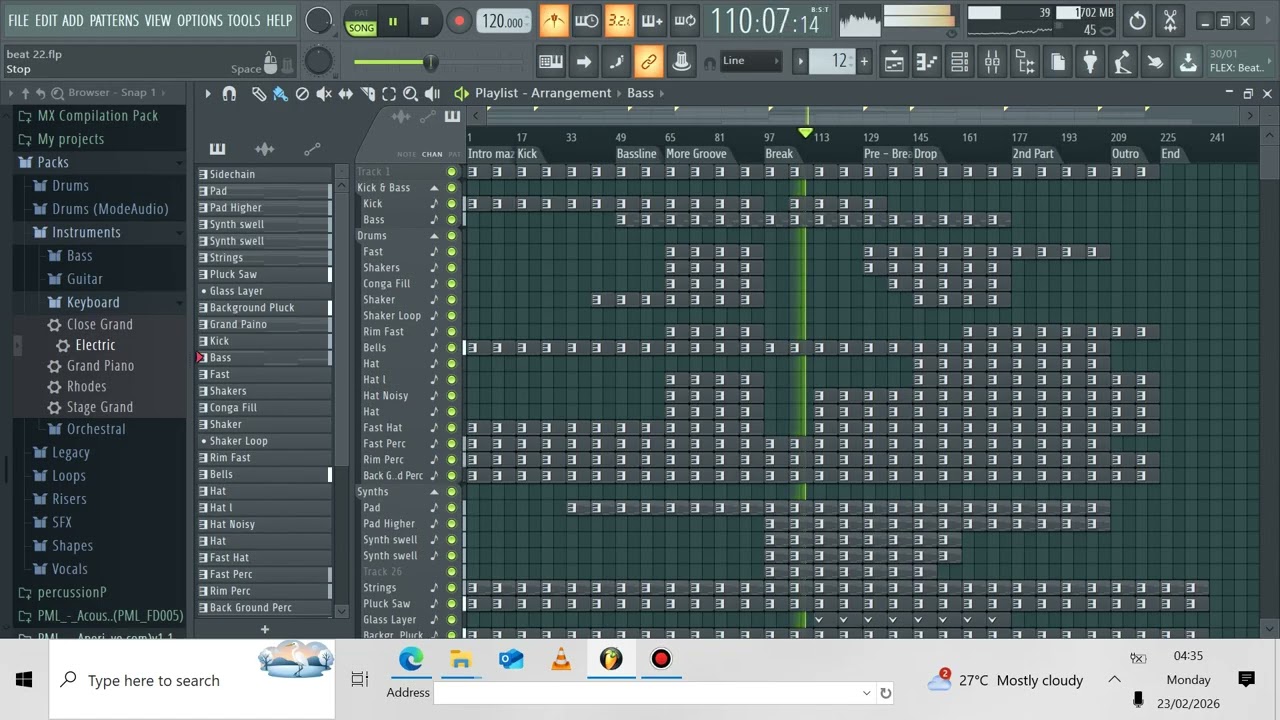Toggle link to controller chain icon
1280x720 pixels.
[649, 62]
